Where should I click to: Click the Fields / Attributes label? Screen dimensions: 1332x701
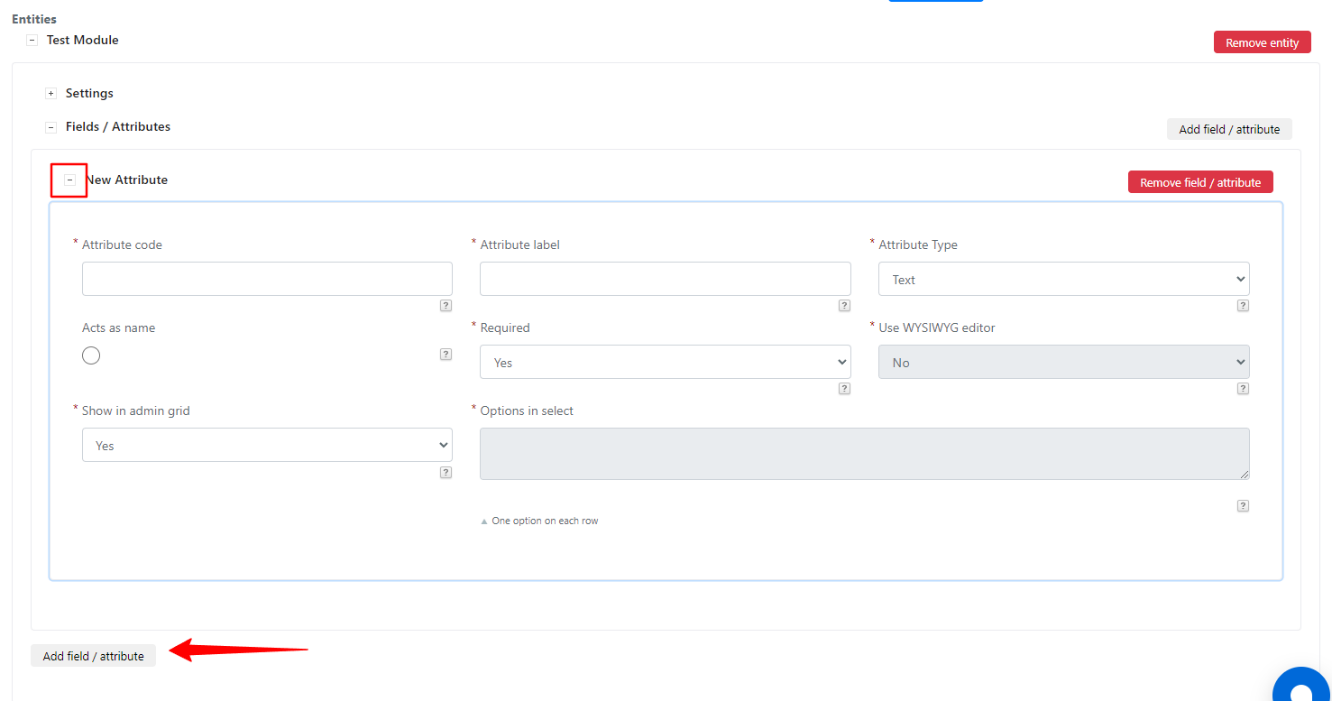(118, 127)
